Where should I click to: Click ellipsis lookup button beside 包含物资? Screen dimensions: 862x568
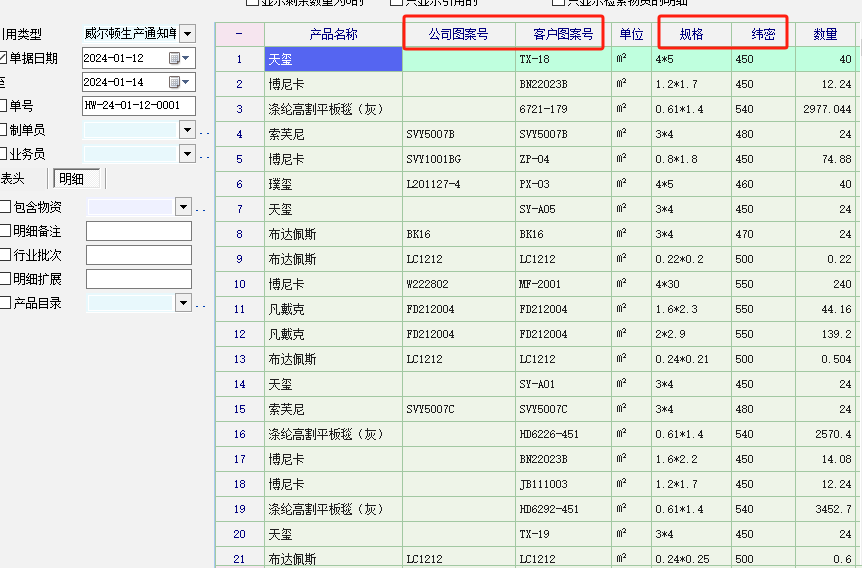(200, 207)
